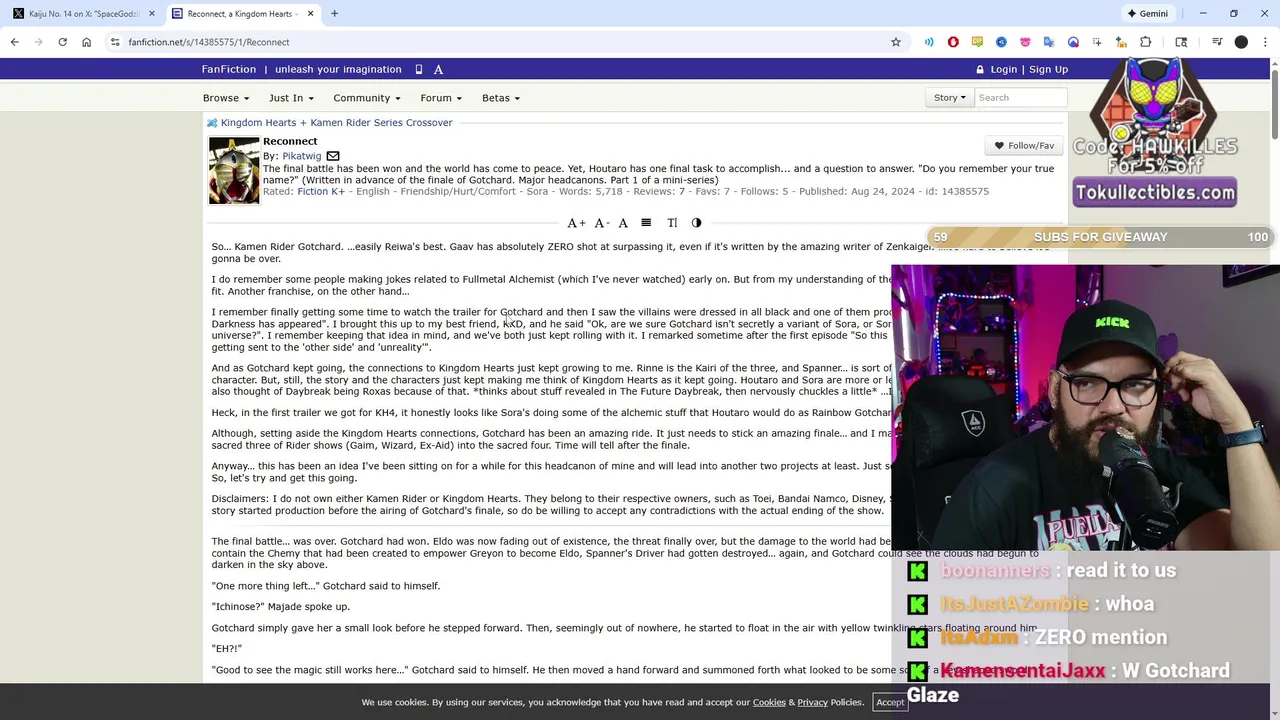Send private message via envelope icon next to Pikatwig
The width and height of the screenshot is (1280, 720).
tap(333, 156)
